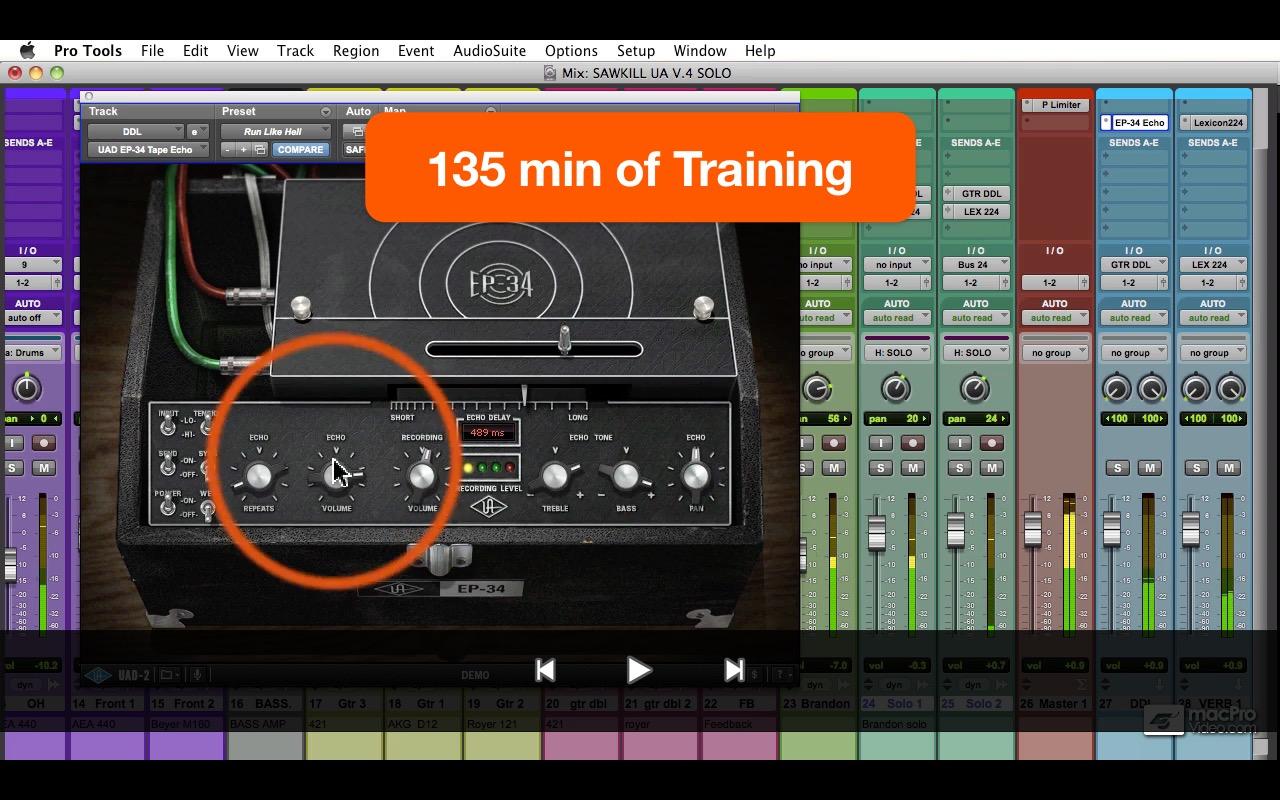1280x800 pixels.
Task: Adjust the Echo Volume knob
Action: tap(337, 476)
